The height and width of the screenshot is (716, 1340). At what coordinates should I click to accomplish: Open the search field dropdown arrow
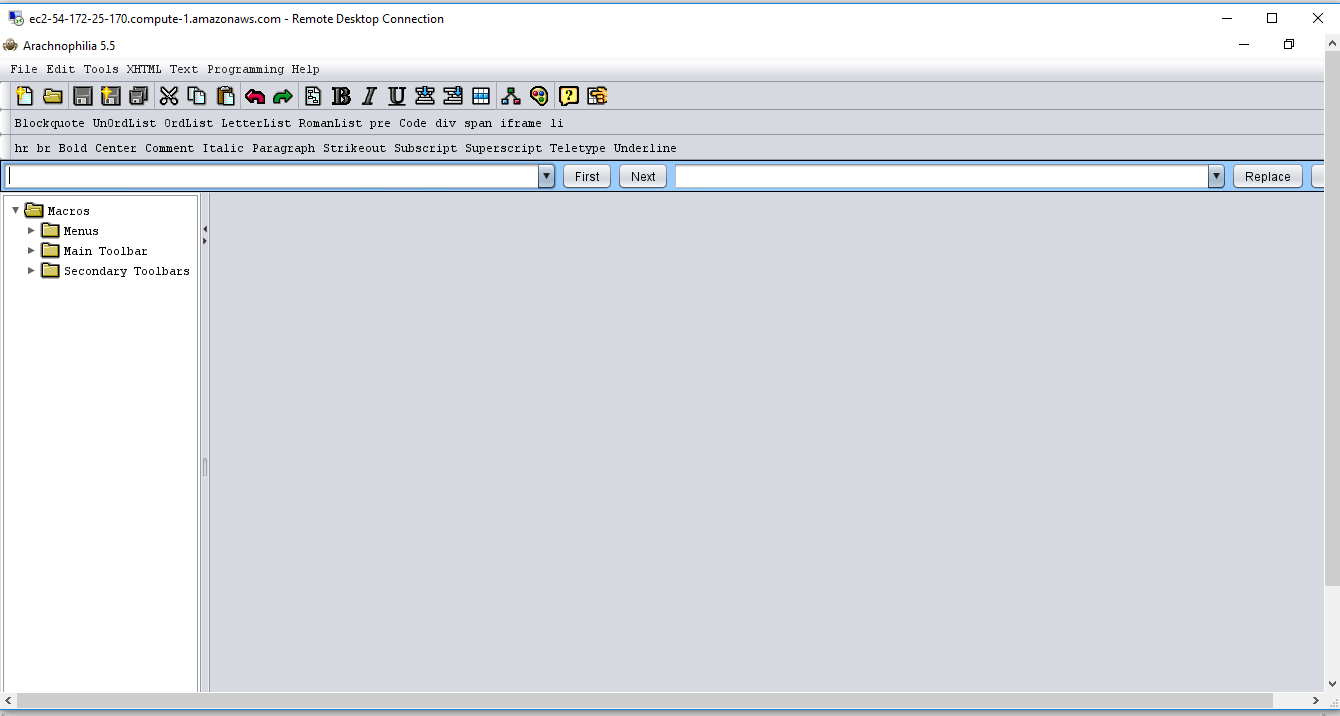(546, 177)
